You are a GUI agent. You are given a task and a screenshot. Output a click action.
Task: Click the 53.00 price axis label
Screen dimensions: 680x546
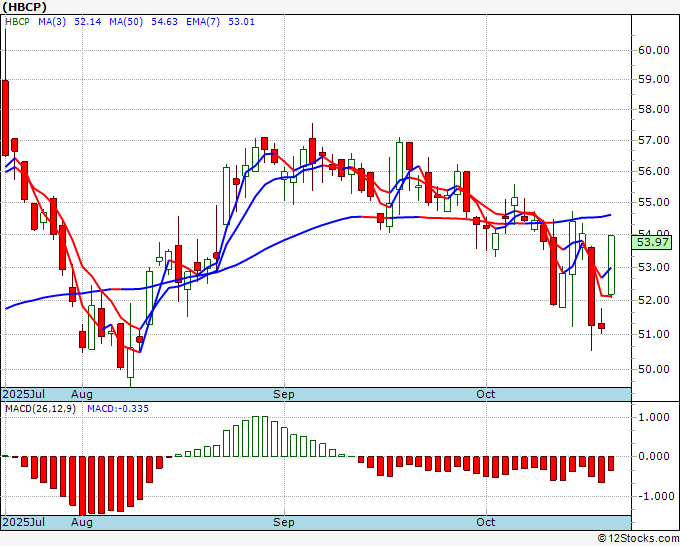click(x=654, y=267)
